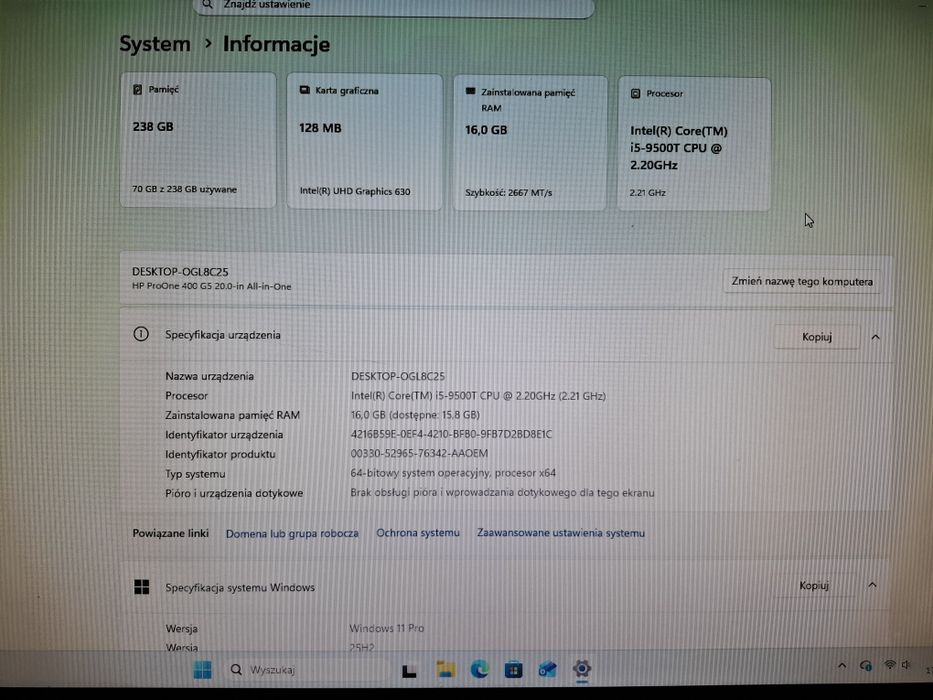Click the Windows logo beside Specyfikacja systemu Windows

pyautogui.click(x=142, y=587)
